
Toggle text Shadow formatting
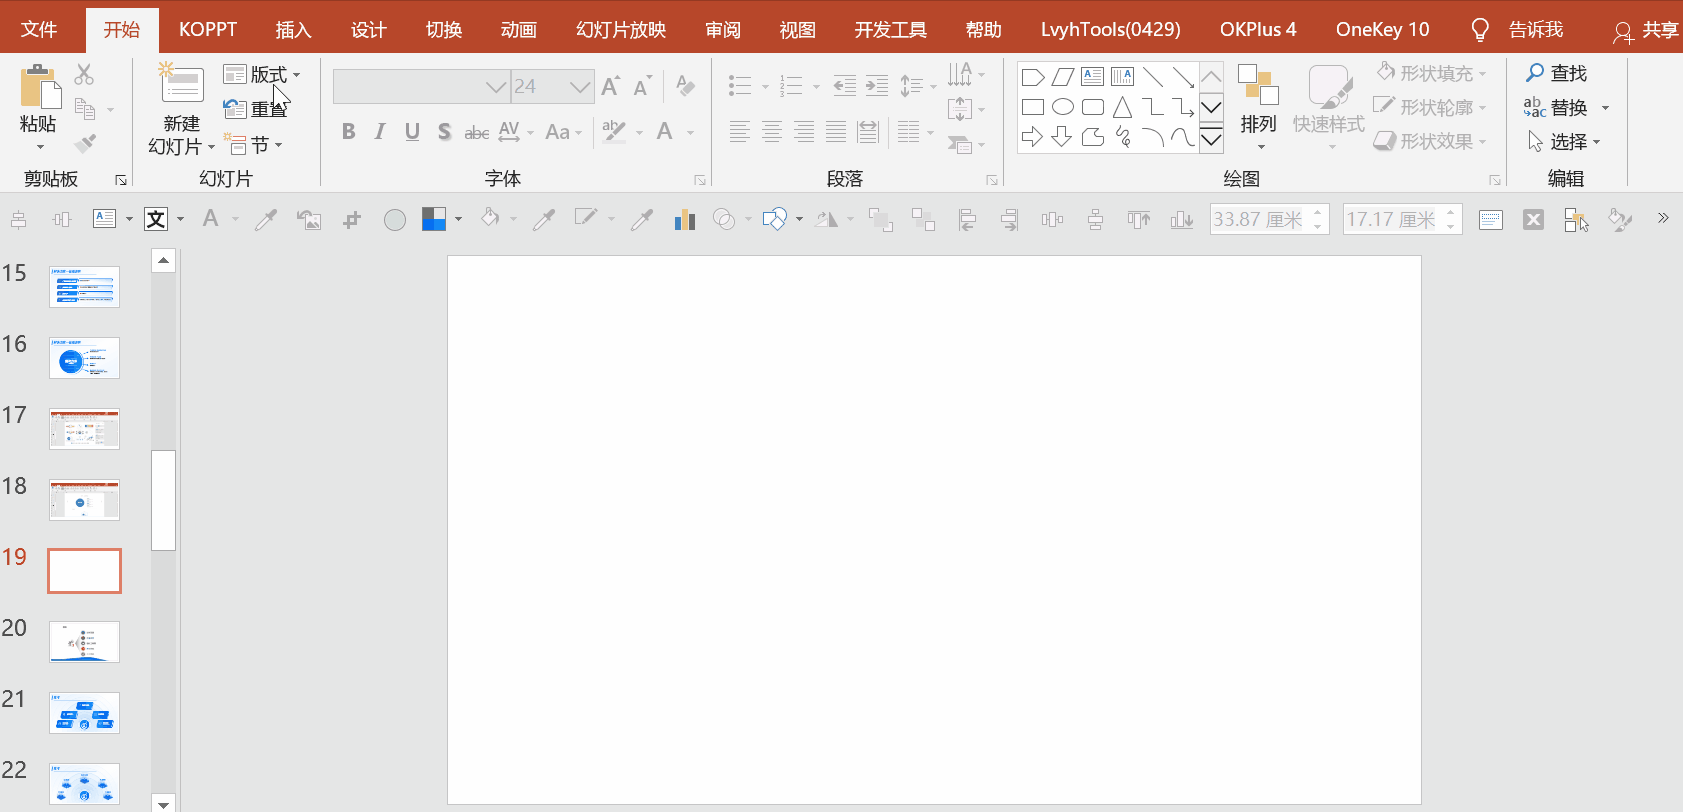click(x=444, y=131)
